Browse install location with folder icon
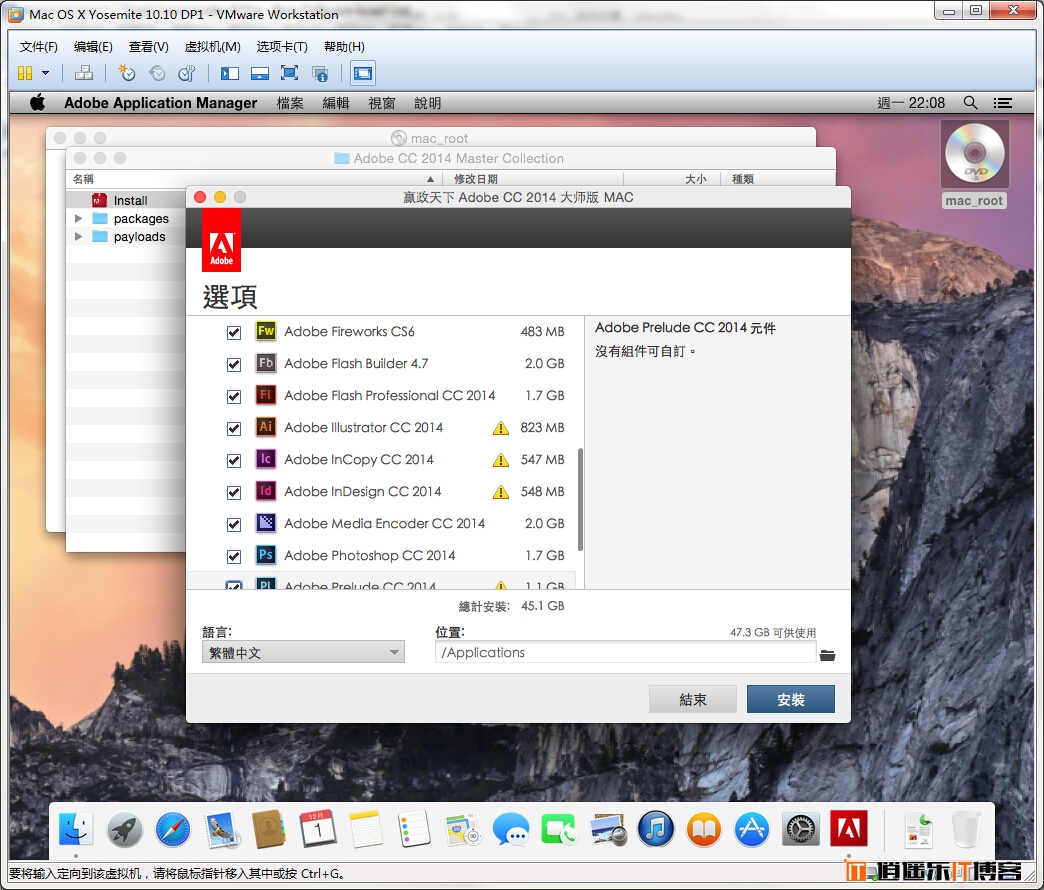This screenshot has width=1044, height=890. (828, 655)
